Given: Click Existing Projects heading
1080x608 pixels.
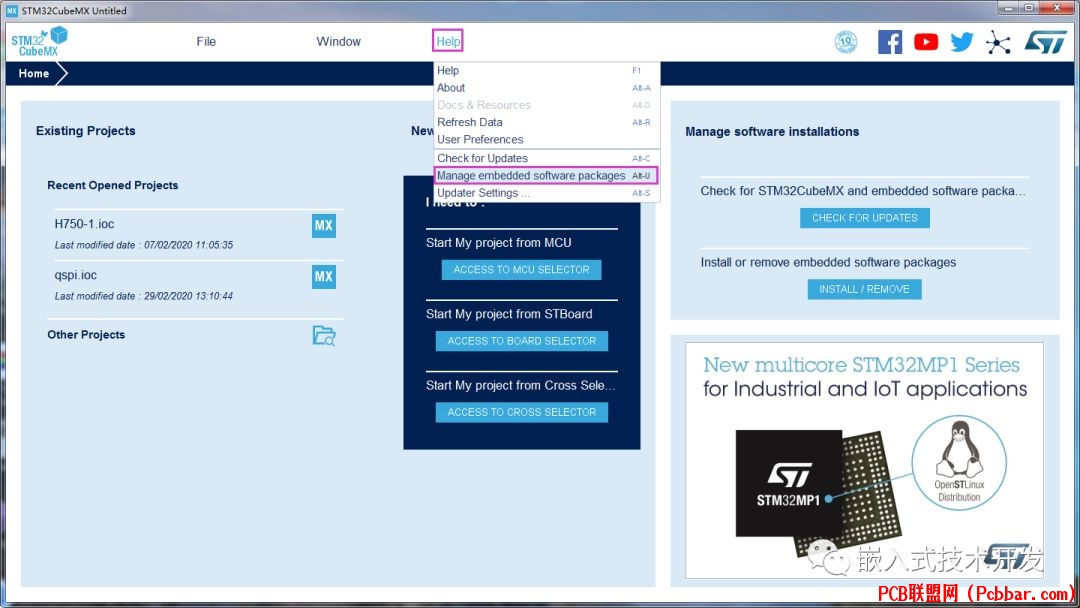Looking at the screenshot, I should coord(85,131).
